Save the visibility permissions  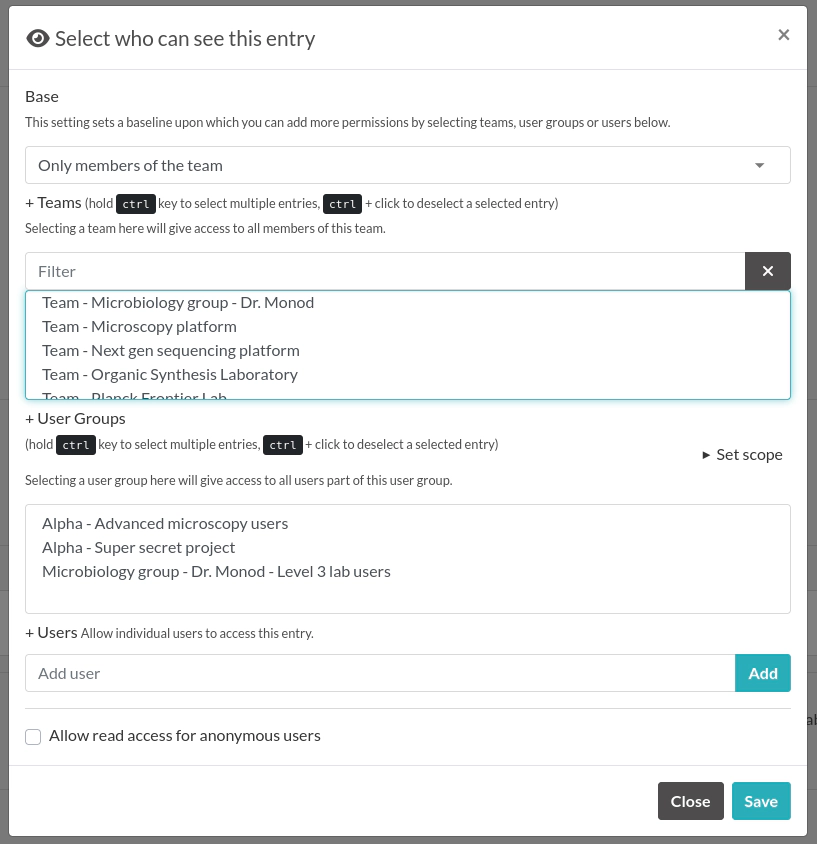click(x=760, y=801)
